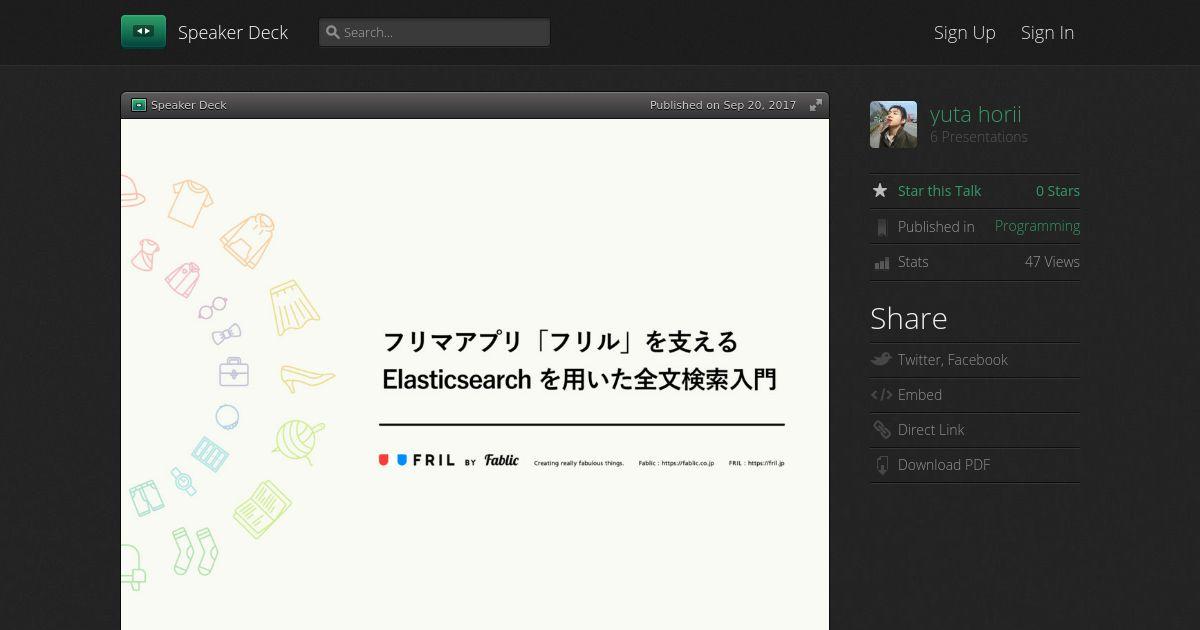Click the Twitter bird share icon

(881, 359)
